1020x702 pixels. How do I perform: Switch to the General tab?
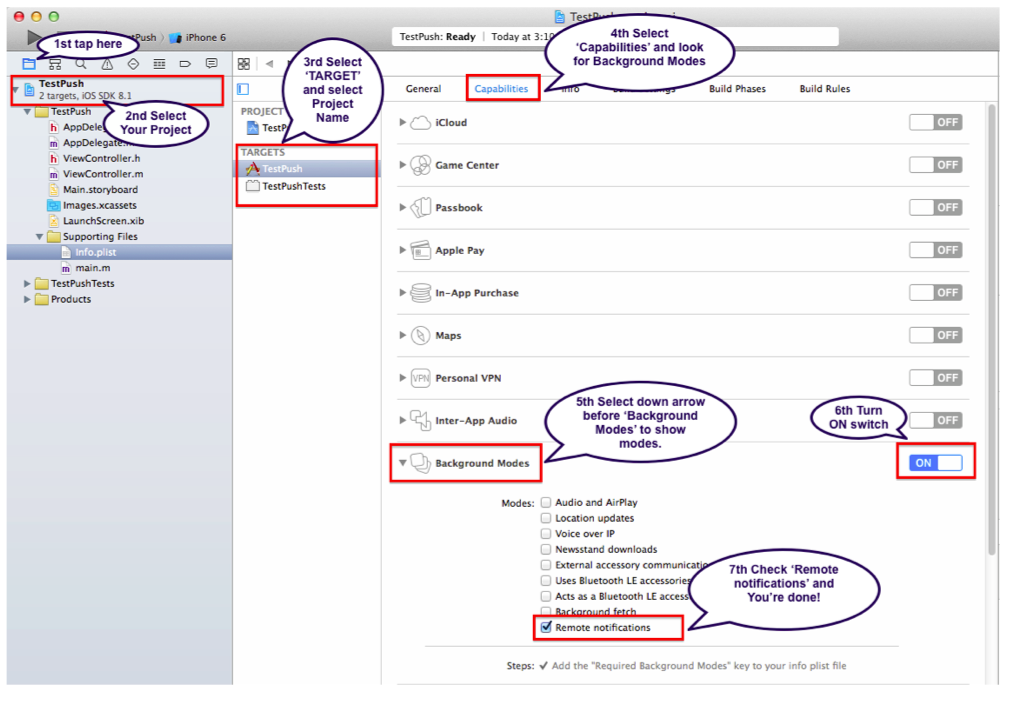(x=423, y=89)
